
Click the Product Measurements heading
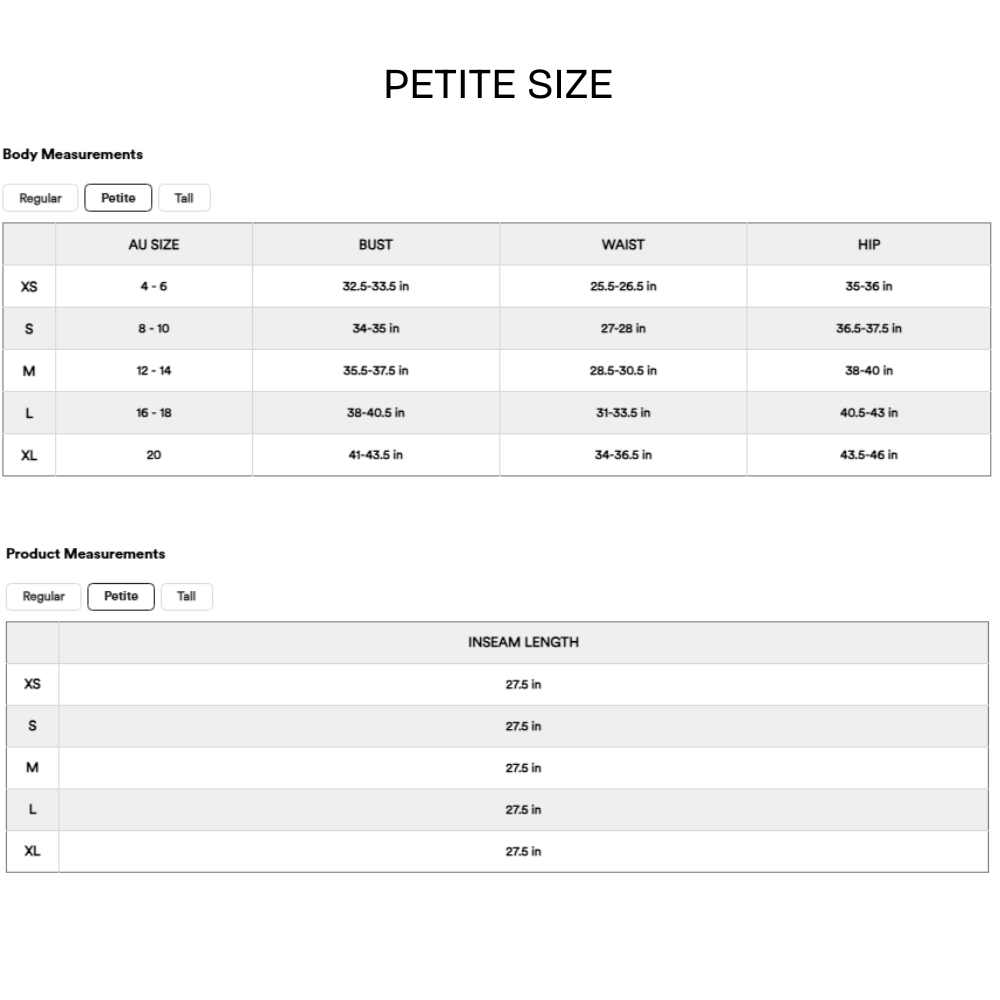85,554
